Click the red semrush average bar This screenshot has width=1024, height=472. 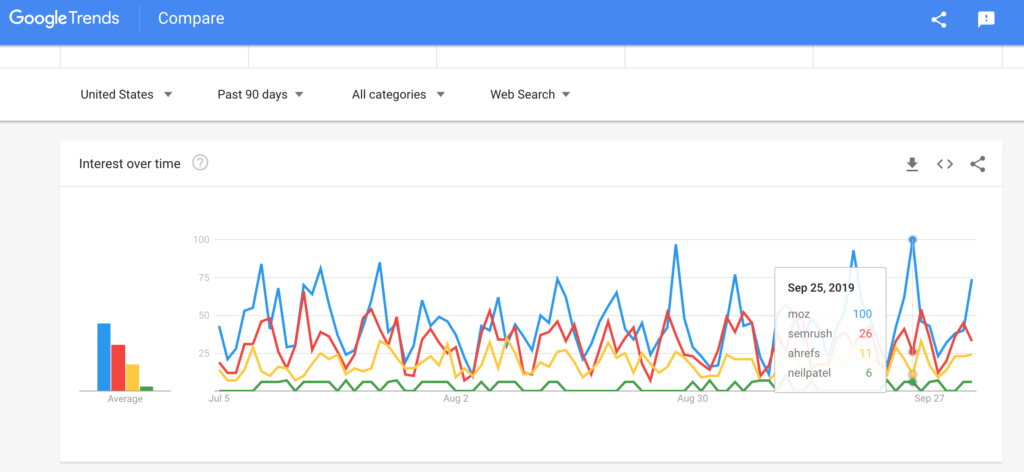pos(118,368)
